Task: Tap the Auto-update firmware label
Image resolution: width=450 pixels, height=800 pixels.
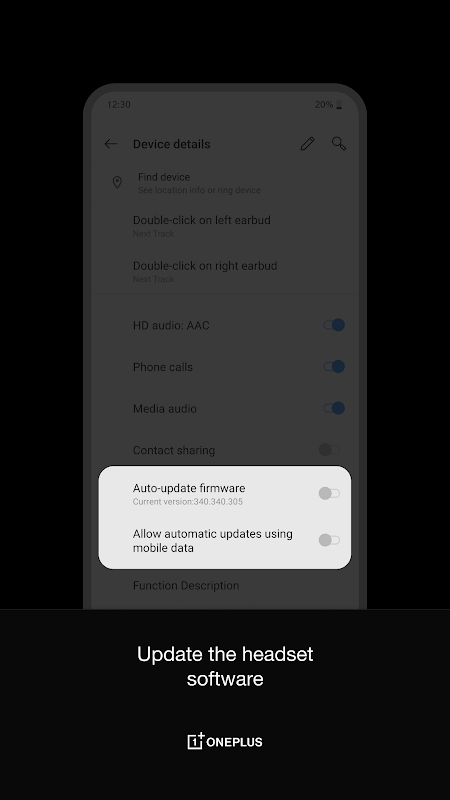Action: (189, 488)
